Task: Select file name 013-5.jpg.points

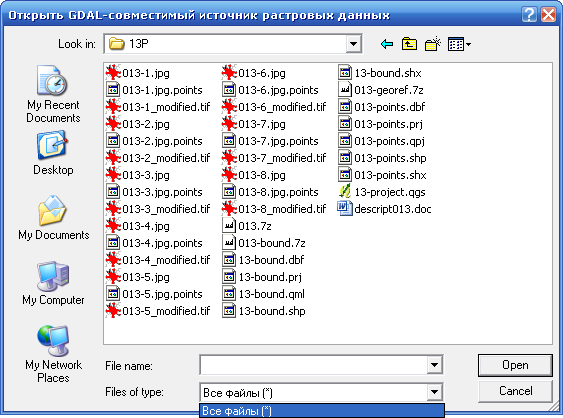Action: (162, 294)
